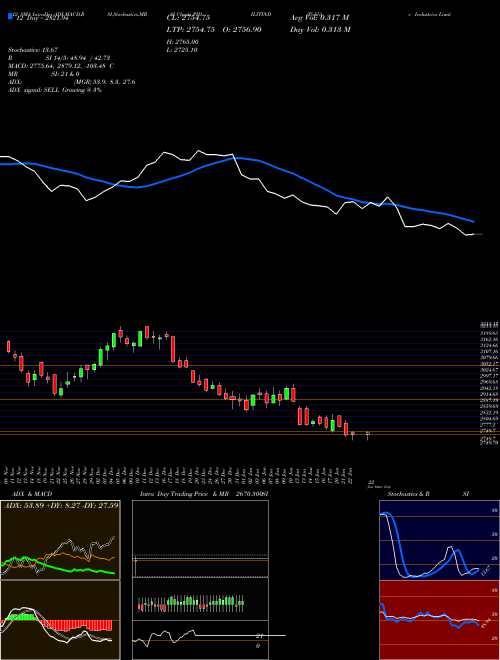500x660 pixels.
Task: Click the 'ADX: 53.89 +DY: 8.27 -DY: 27.59' header
Action: tap(61, 504)
